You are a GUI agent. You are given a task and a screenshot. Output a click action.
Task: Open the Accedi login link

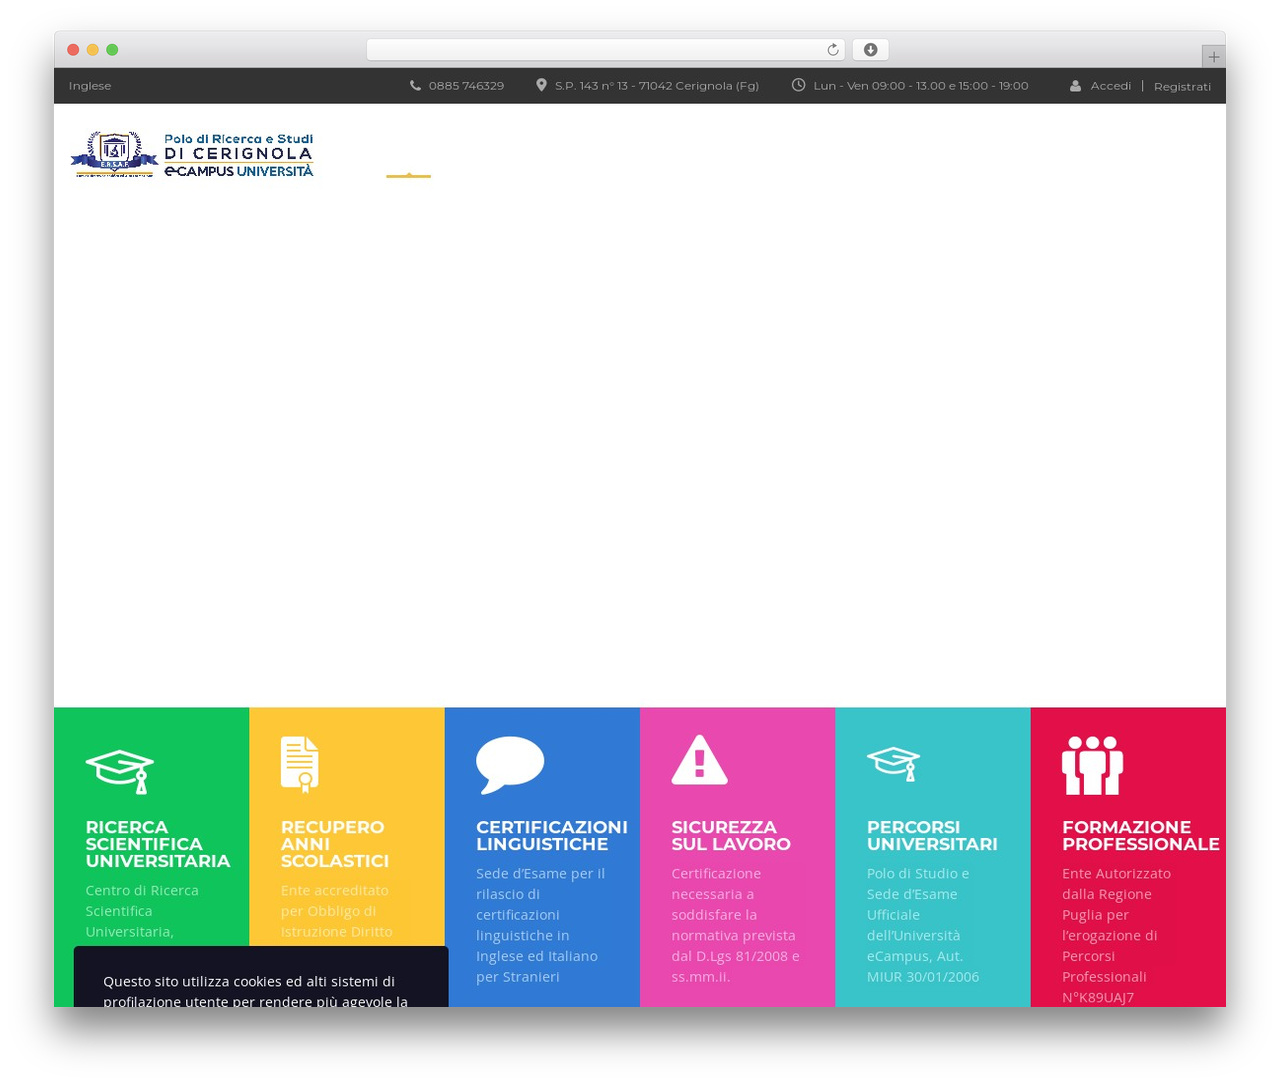(1111, 86)
